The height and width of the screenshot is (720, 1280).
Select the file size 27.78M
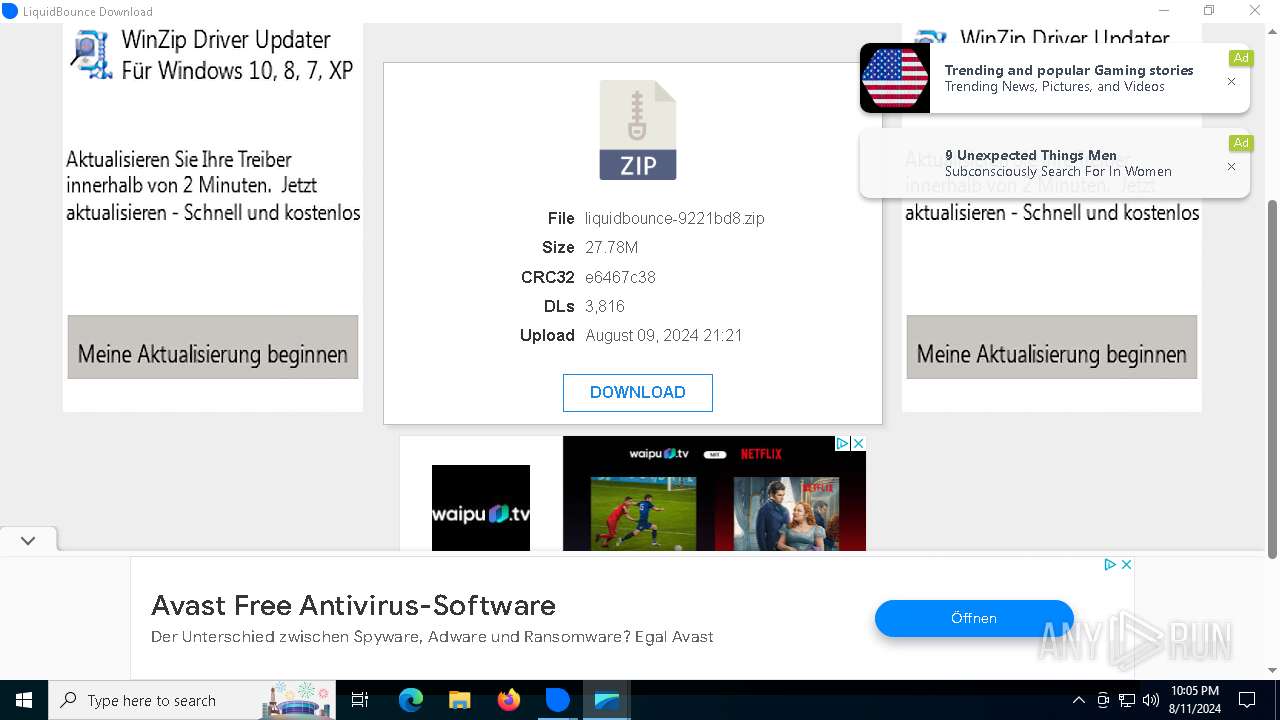pyautogui.click(x=611, y=247)
